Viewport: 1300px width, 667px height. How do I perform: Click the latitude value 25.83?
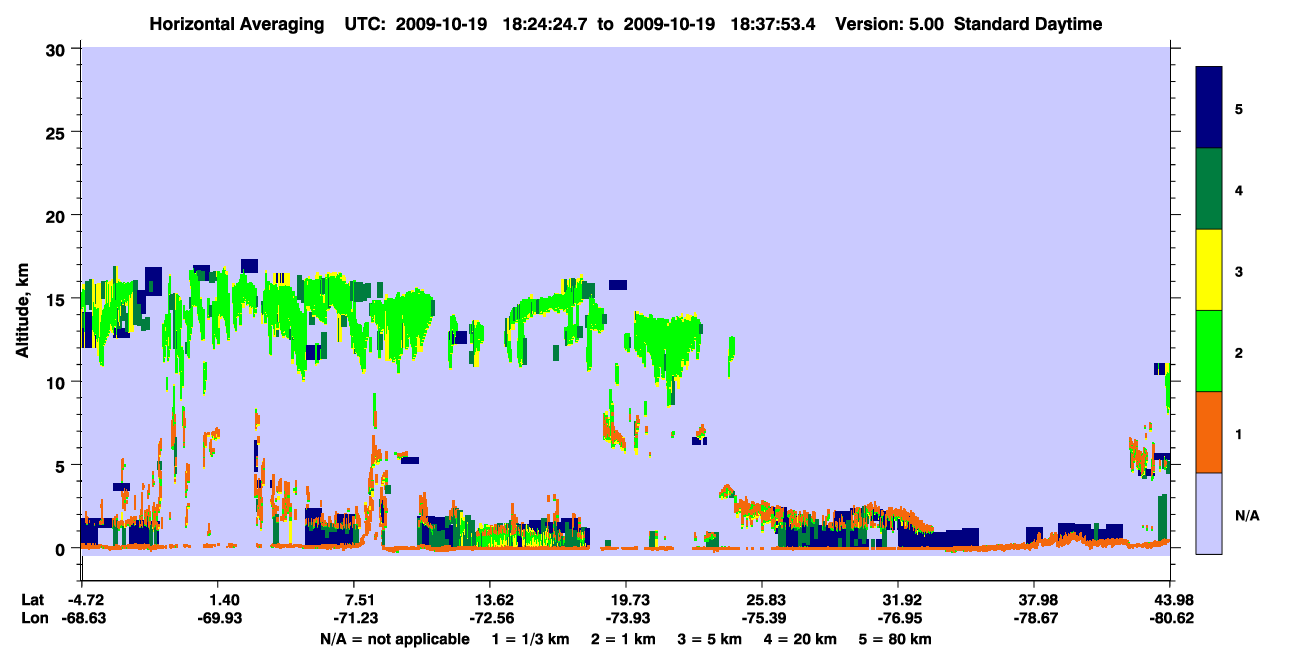(766, 600)
